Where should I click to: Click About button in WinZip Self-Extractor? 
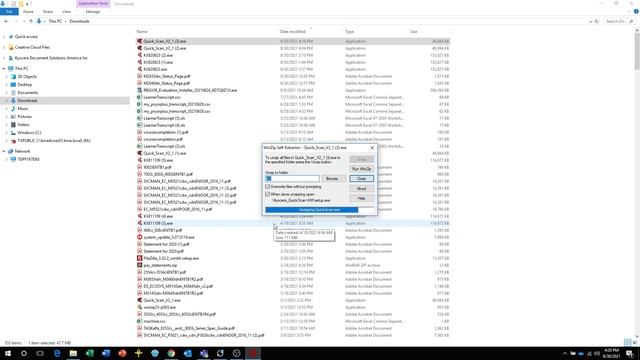tap(361, 188)
